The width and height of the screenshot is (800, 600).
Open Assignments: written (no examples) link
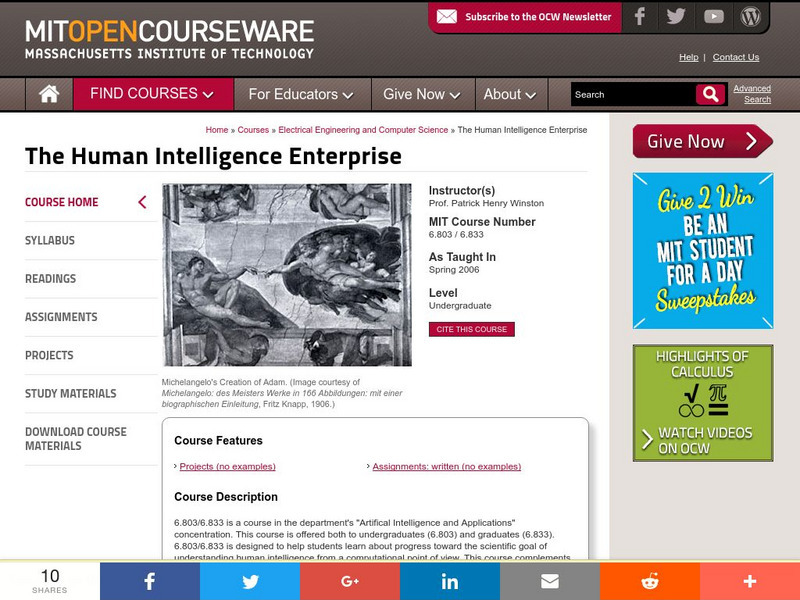(x=446, y=466)
